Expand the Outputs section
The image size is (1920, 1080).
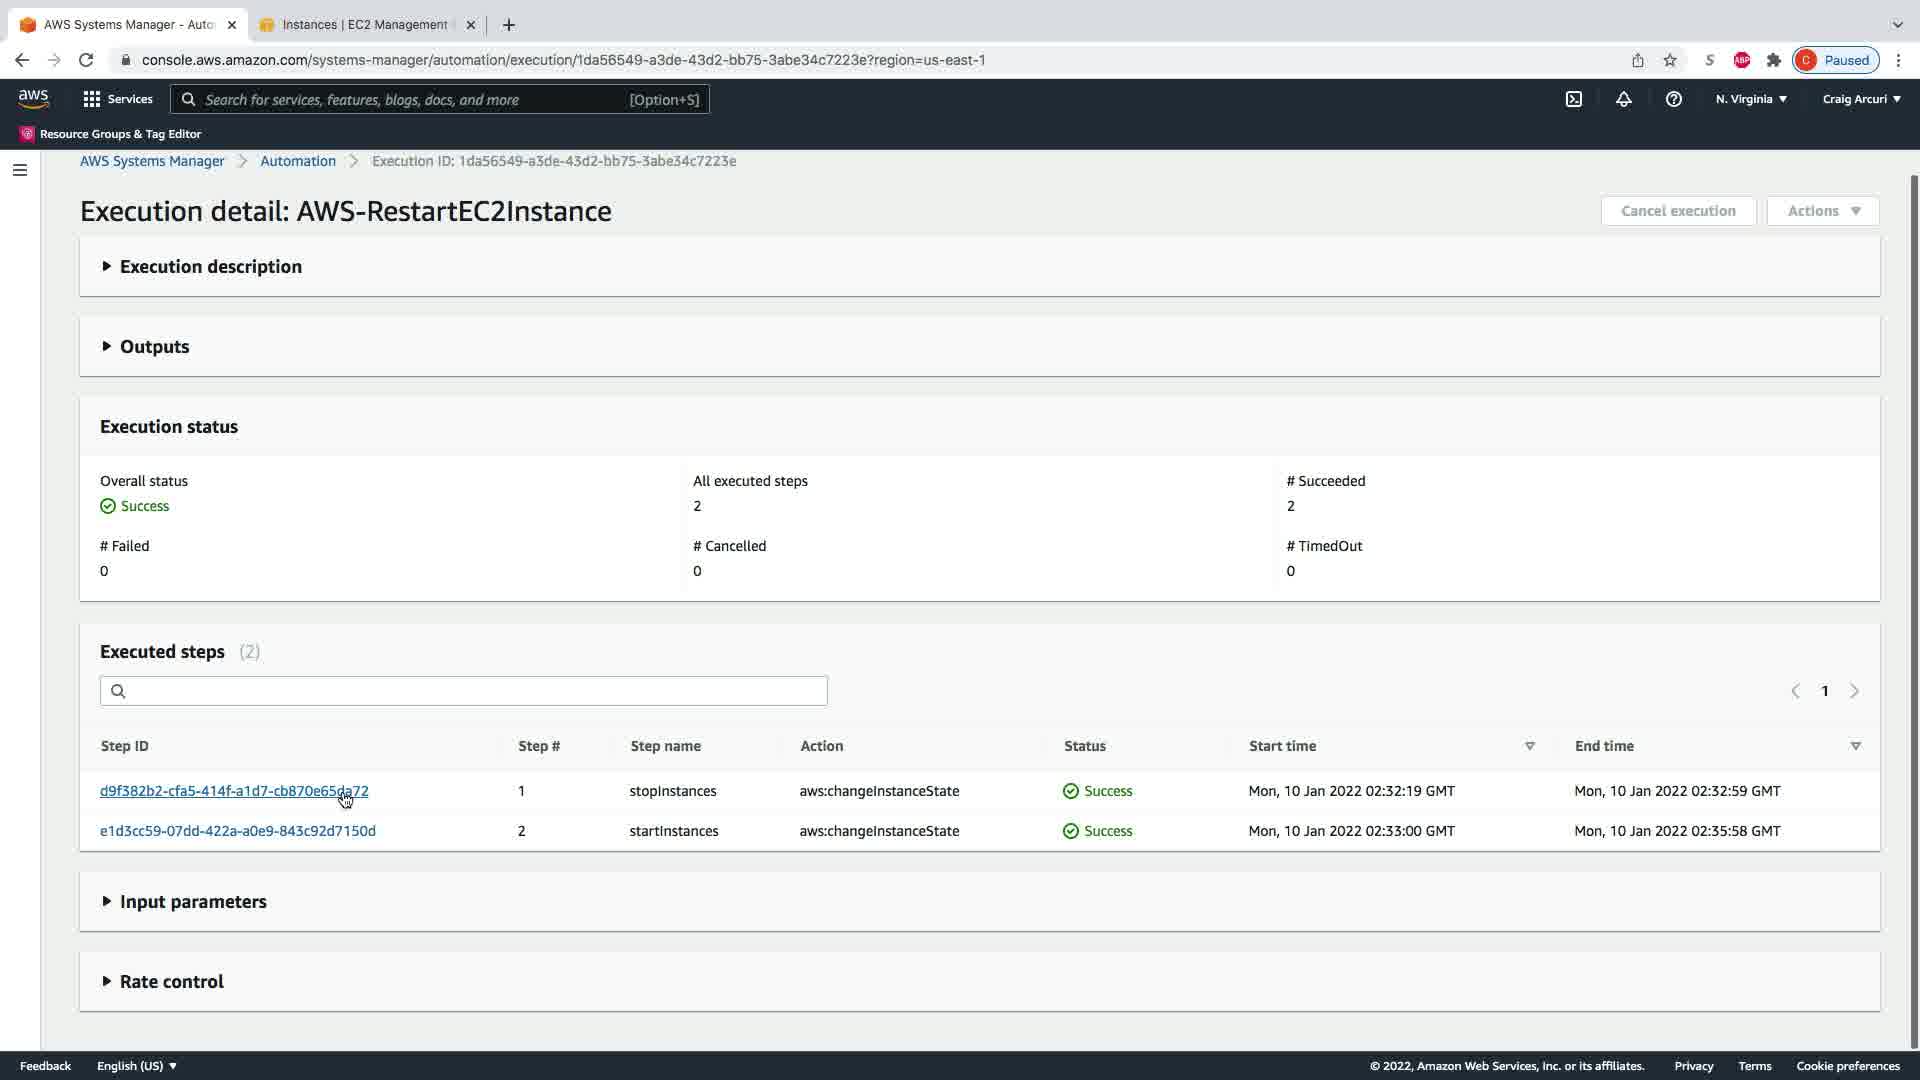point(154,347)
